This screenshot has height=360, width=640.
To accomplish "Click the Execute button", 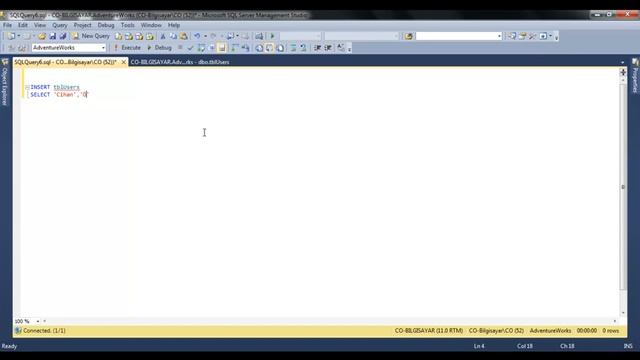I will click(127, 48).
